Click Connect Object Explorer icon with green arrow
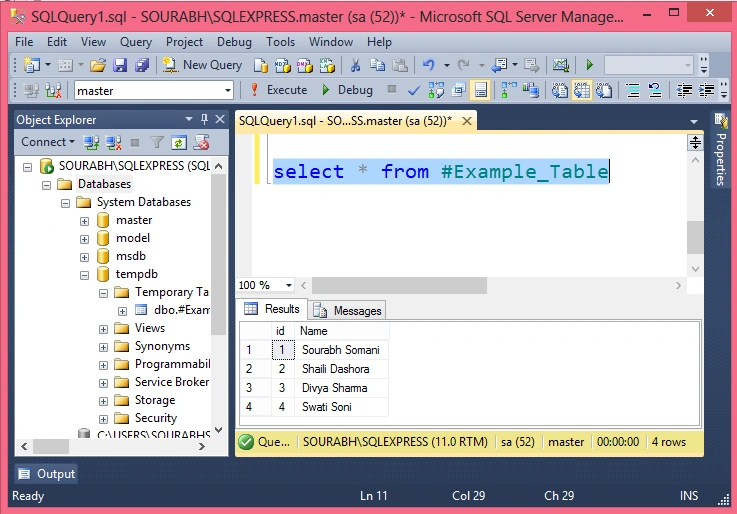 point(91,142)
